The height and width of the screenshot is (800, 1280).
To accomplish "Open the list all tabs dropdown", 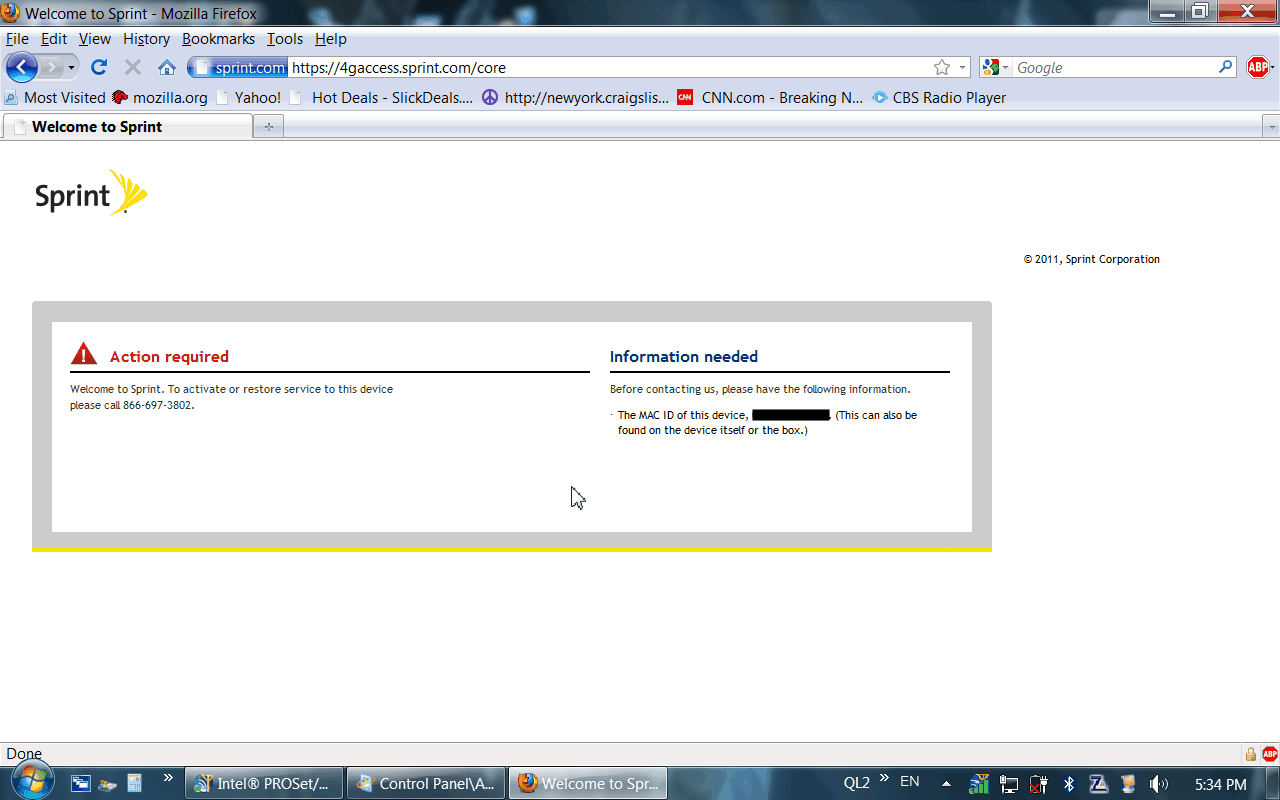I will pyautogui.click(x=1271, y=127).
